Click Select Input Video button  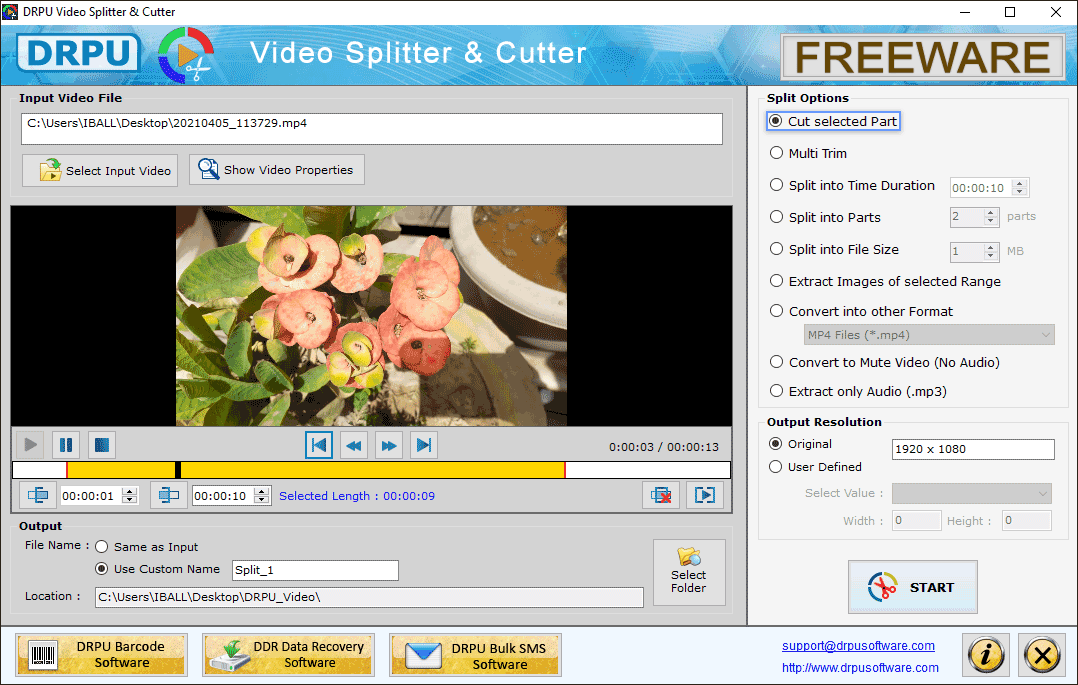[x=100, y=171]
